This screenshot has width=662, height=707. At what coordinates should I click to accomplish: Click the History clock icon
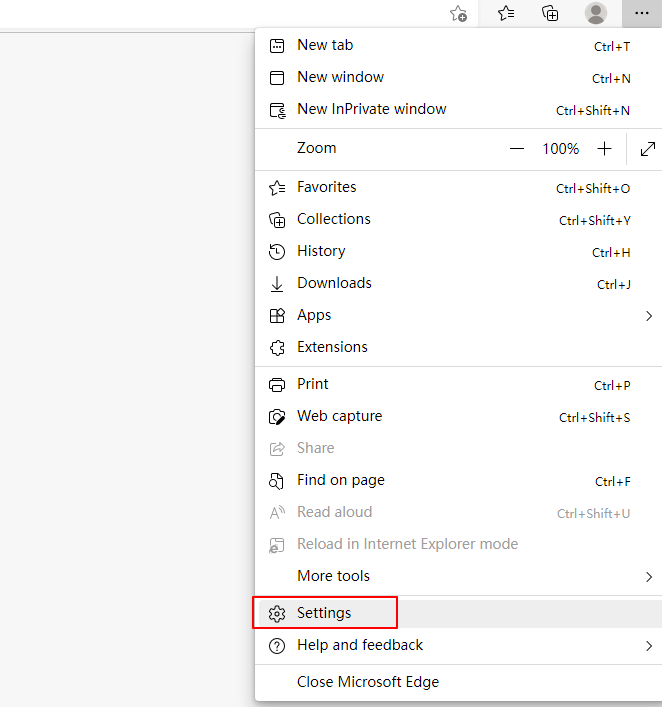click(277, 252)
